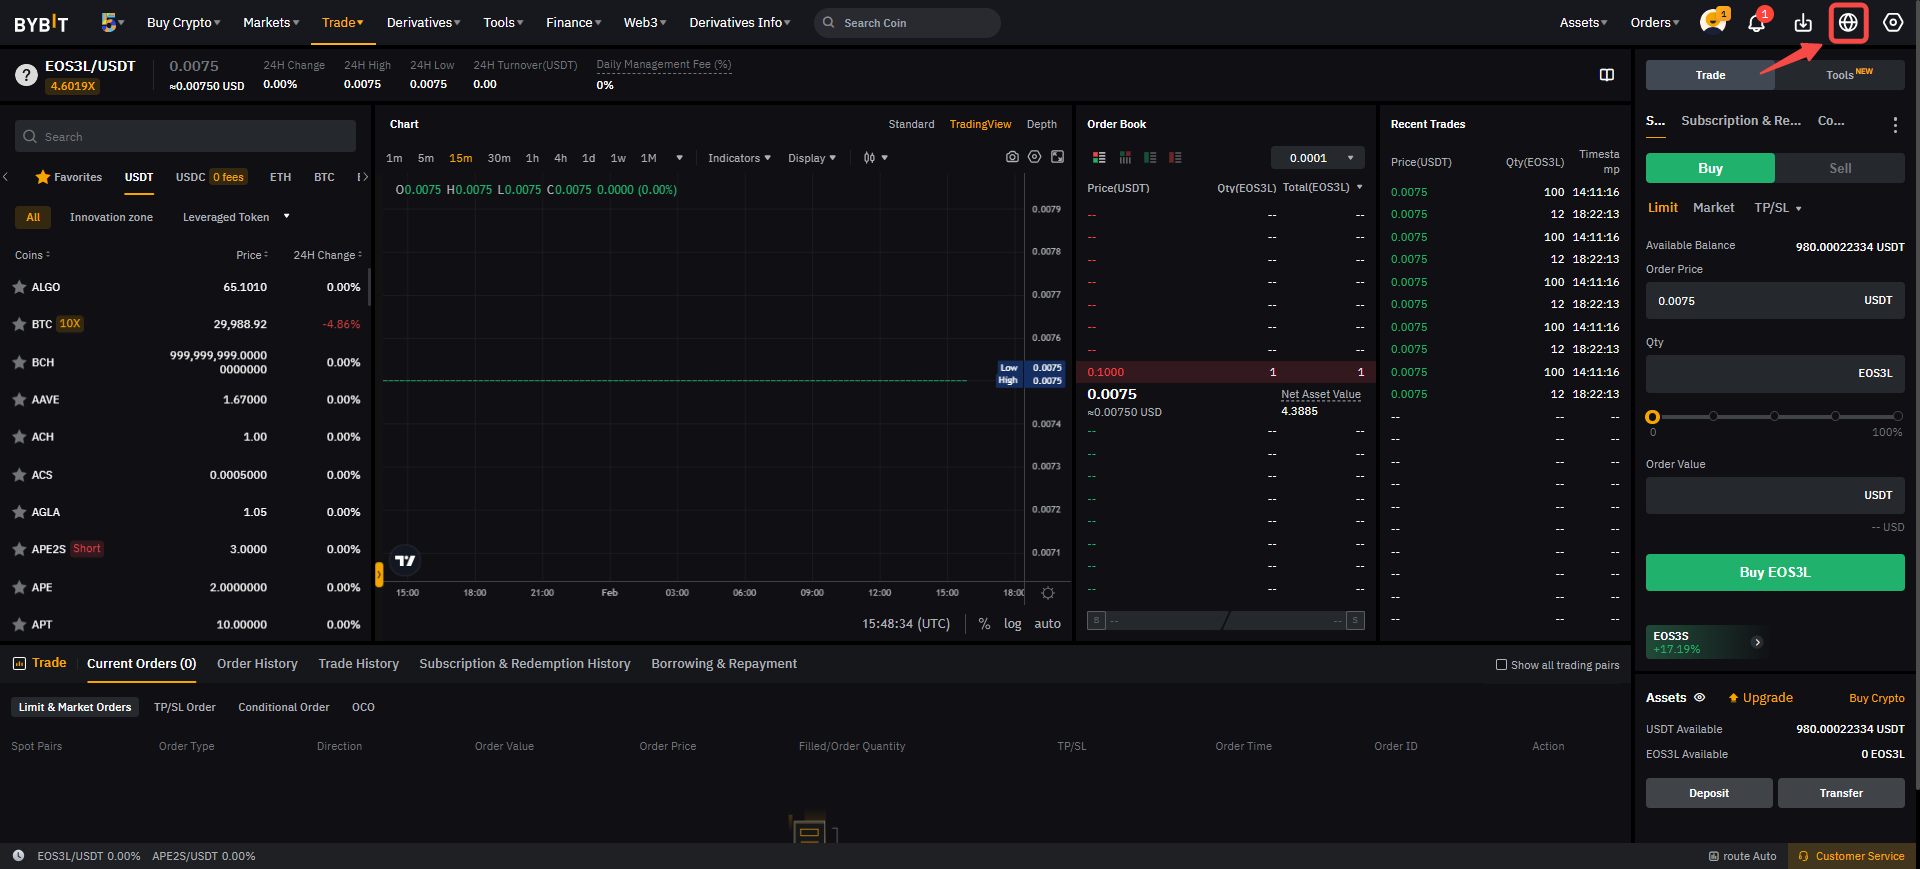Check Show all trading pairs
Screen dimensions: 1920x869
tap(1501, 665)
